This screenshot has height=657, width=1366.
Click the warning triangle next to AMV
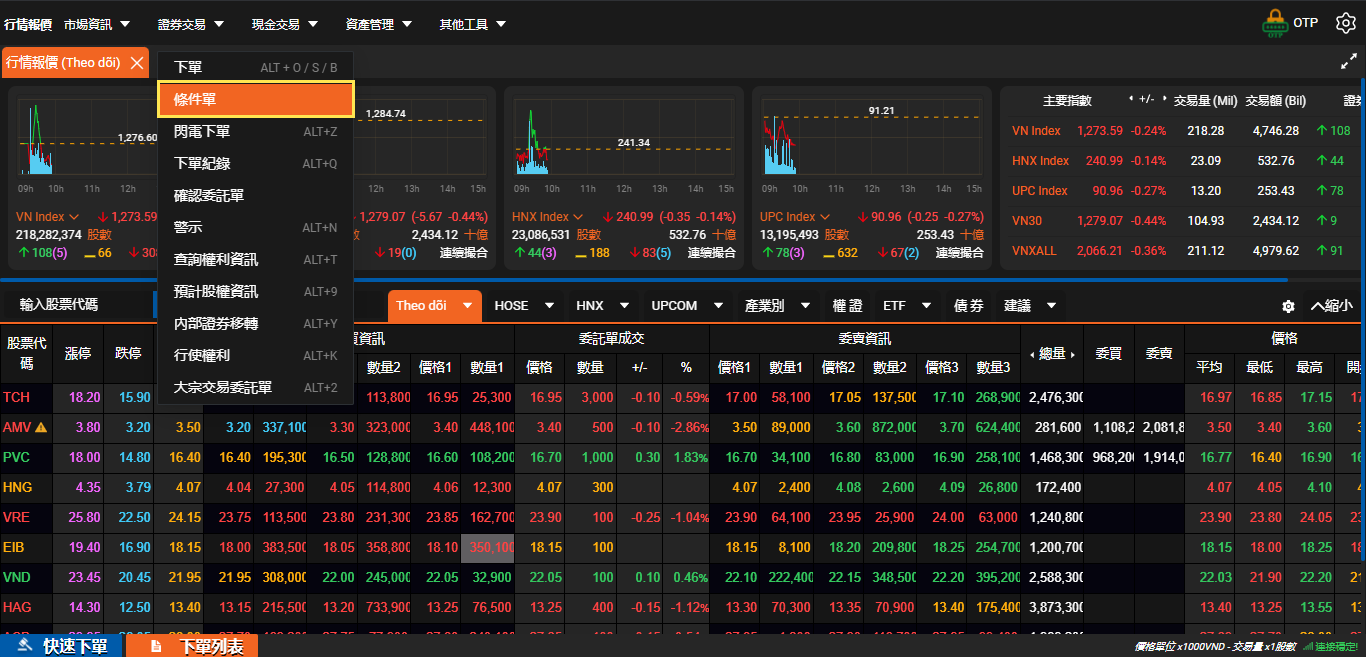41,428
